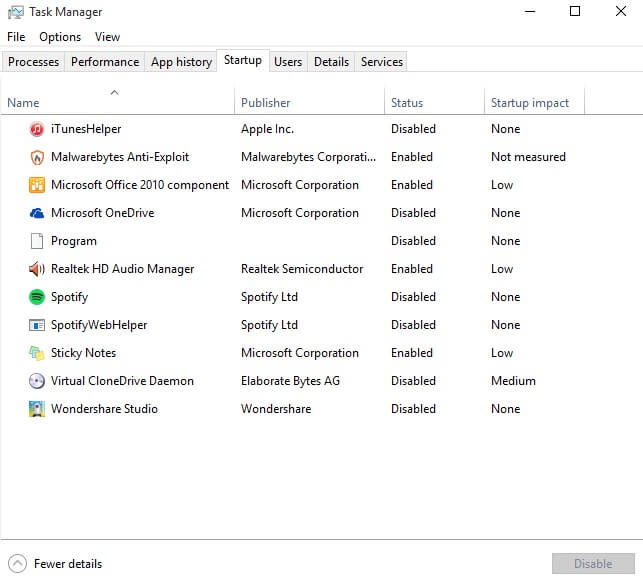Select Microsoft Office 2010 component name
This screenshot has height=585, width=643.
click(x=140, y=185)
